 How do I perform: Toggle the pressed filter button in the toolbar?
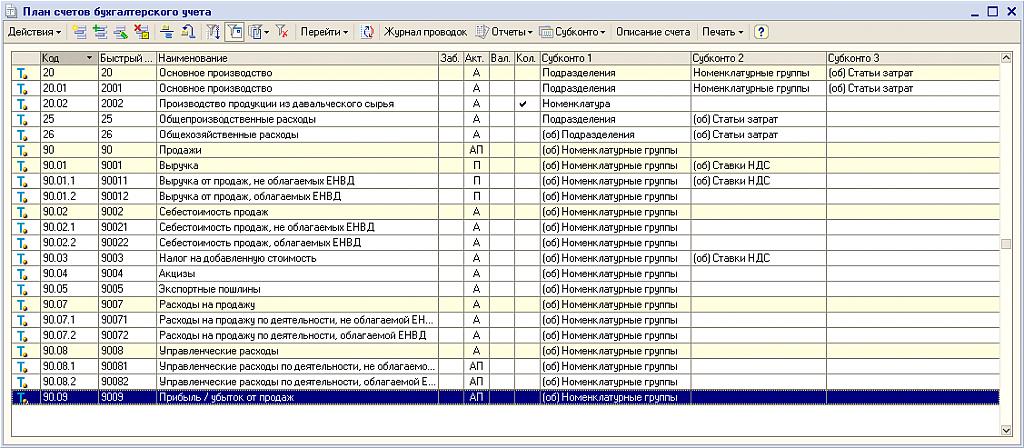[x=234, y=32]
